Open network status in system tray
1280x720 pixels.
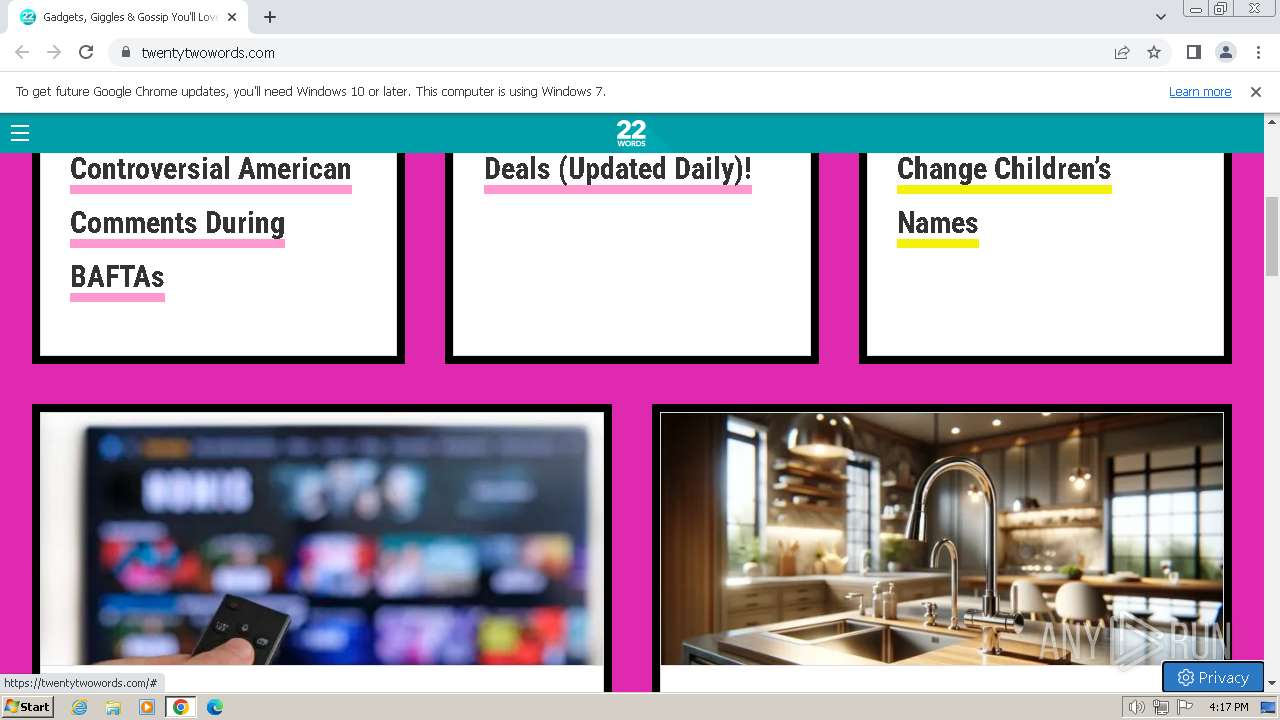1161,707
